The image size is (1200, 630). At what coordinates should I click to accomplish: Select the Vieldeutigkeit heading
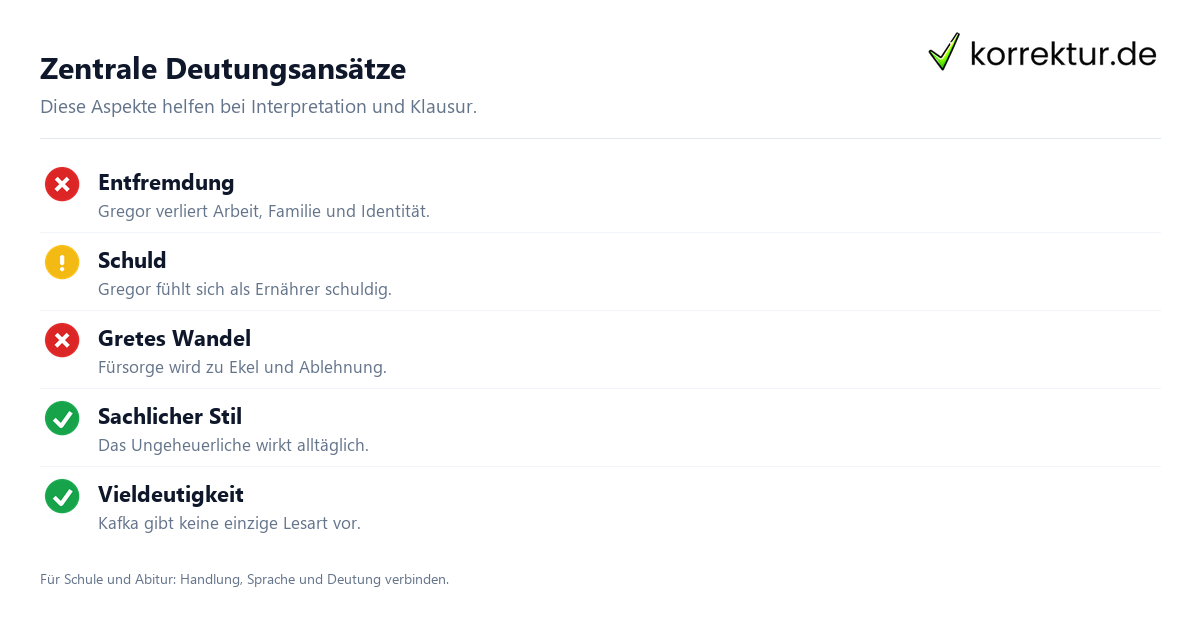171,495
